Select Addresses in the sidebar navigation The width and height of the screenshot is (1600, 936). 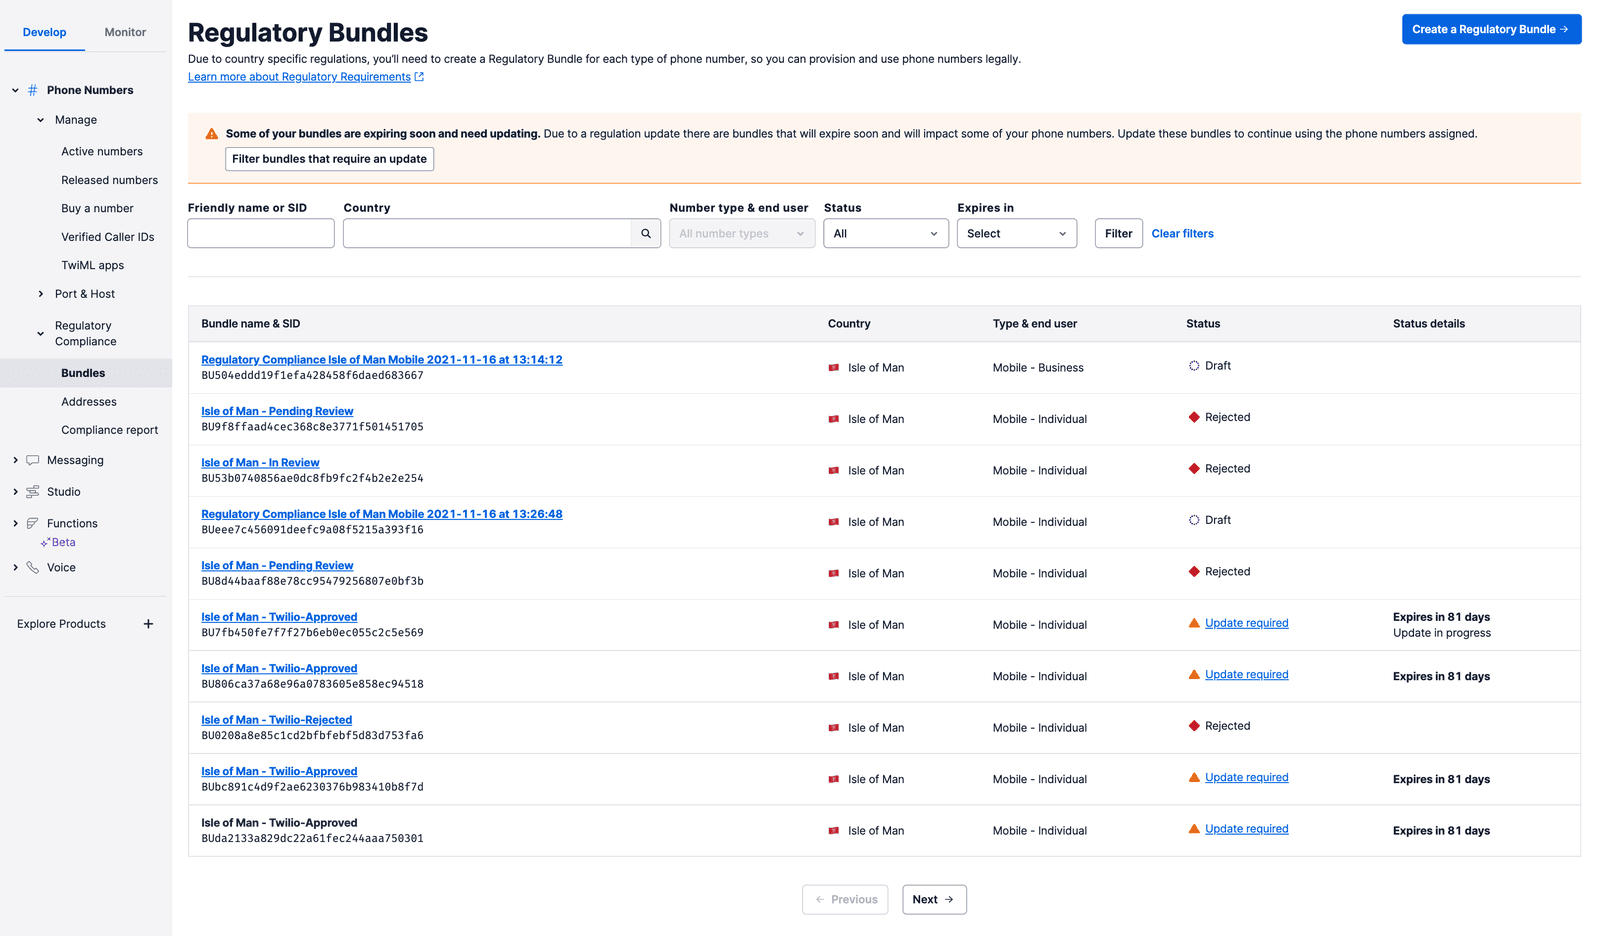(88, 401)
